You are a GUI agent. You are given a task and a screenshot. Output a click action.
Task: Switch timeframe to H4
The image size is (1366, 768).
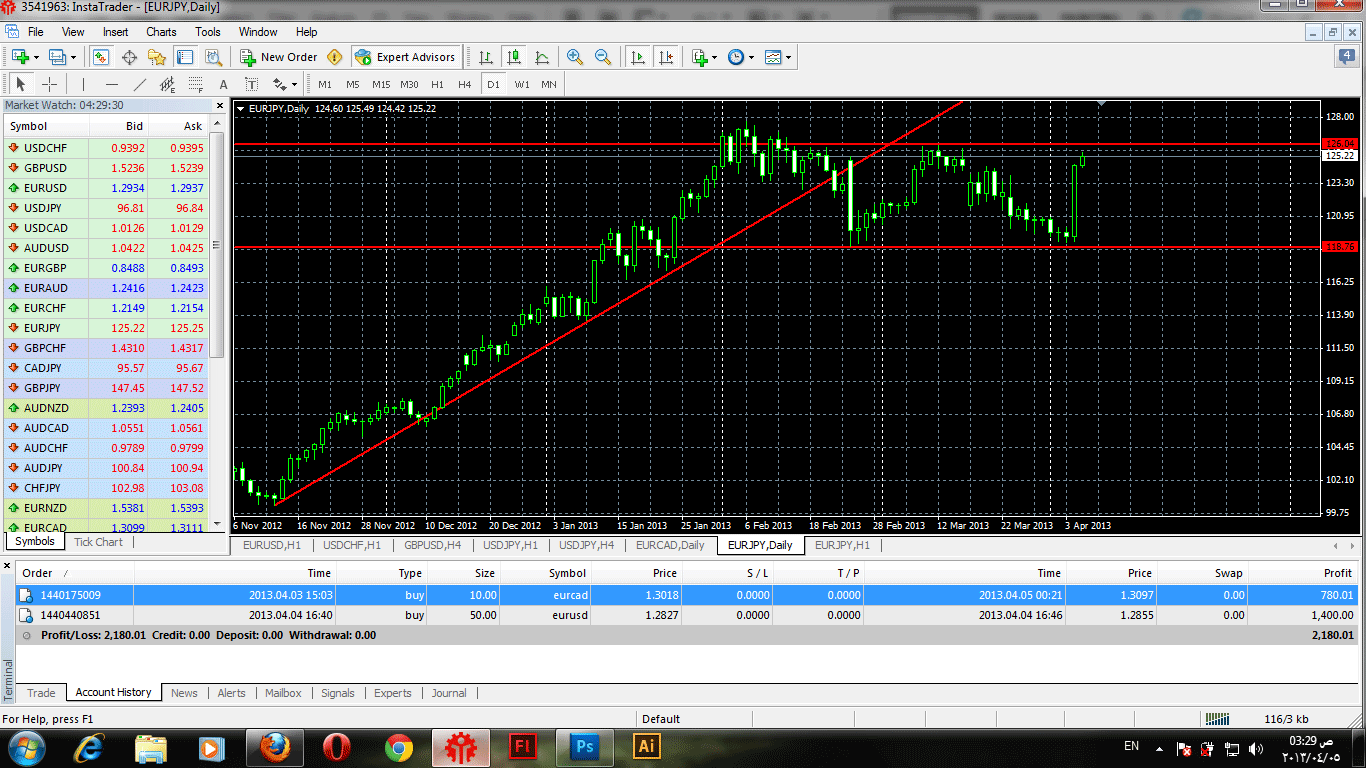(x=464, y=84)
